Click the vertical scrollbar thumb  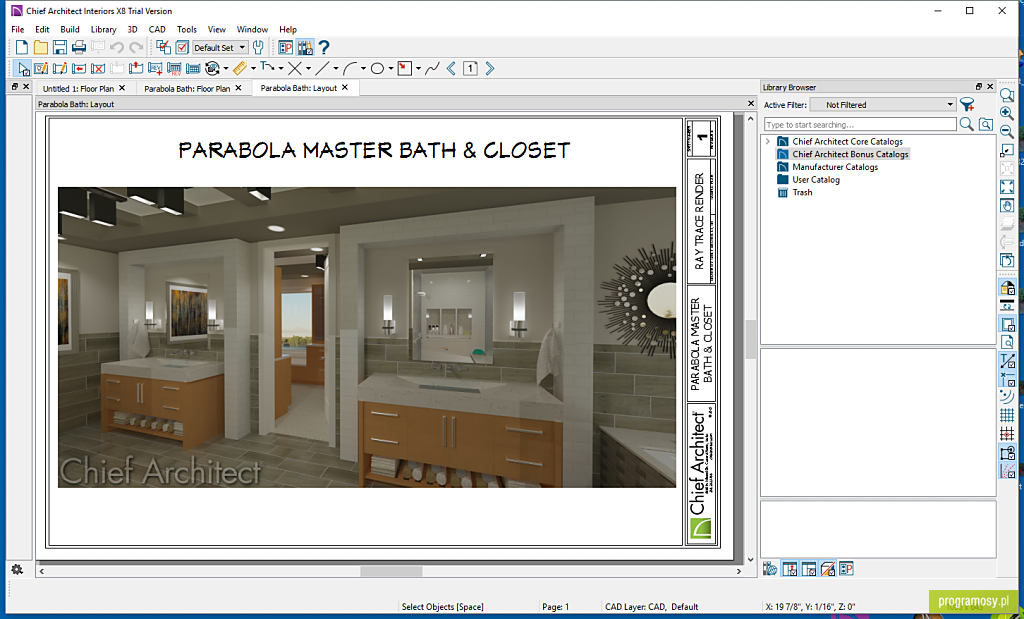(x=750, y=340)
